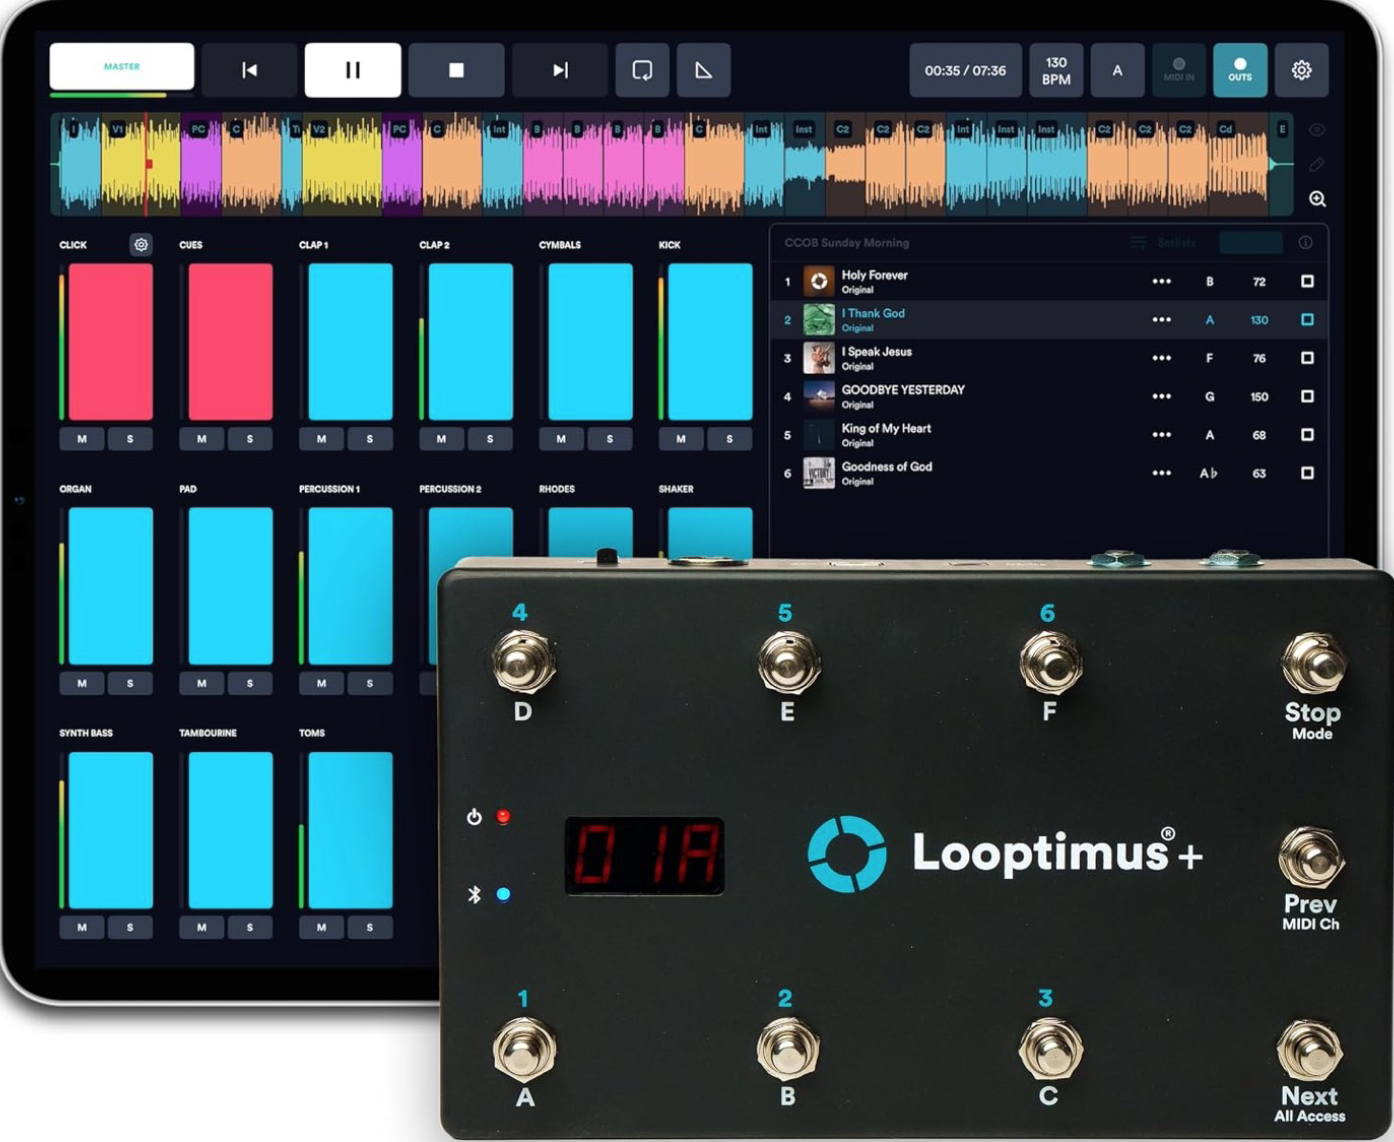Click the 130 BPM tempo button
Screen dimensions: 1394x1142
(1056, 70)
